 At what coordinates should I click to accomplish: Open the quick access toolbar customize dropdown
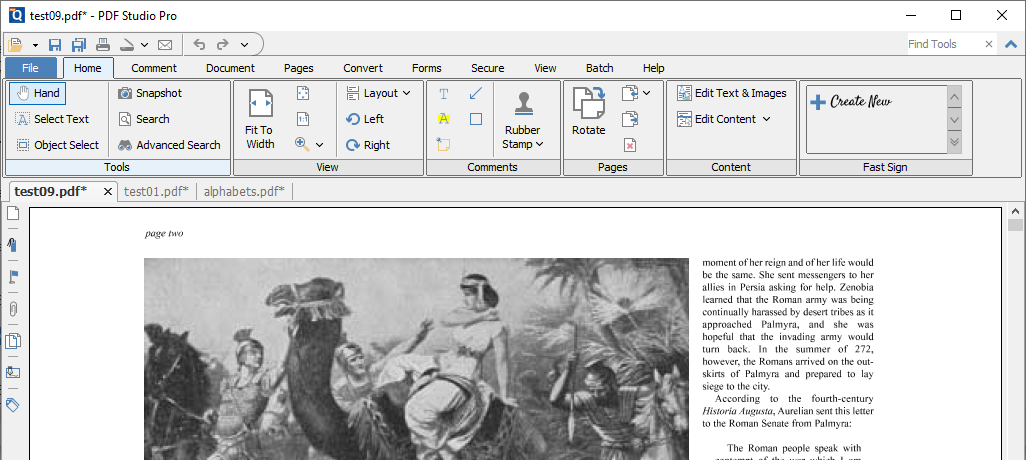245,45
